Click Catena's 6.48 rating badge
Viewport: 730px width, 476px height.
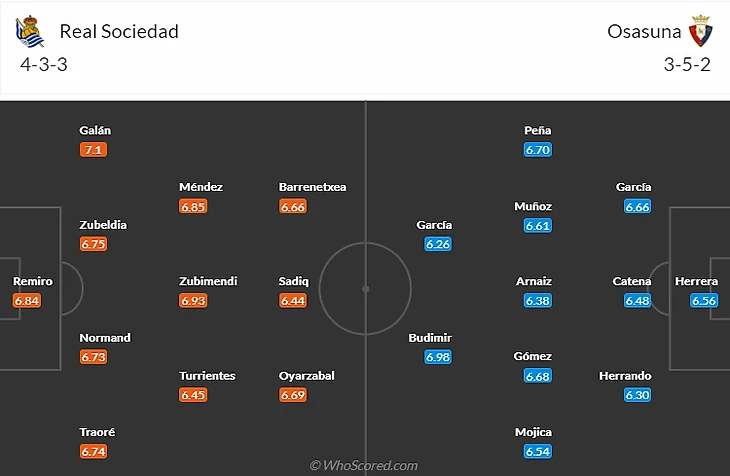[x=638, y=300]
